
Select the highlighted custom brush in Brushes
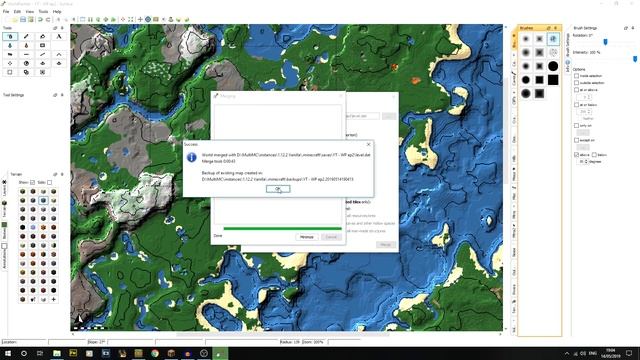553,39
